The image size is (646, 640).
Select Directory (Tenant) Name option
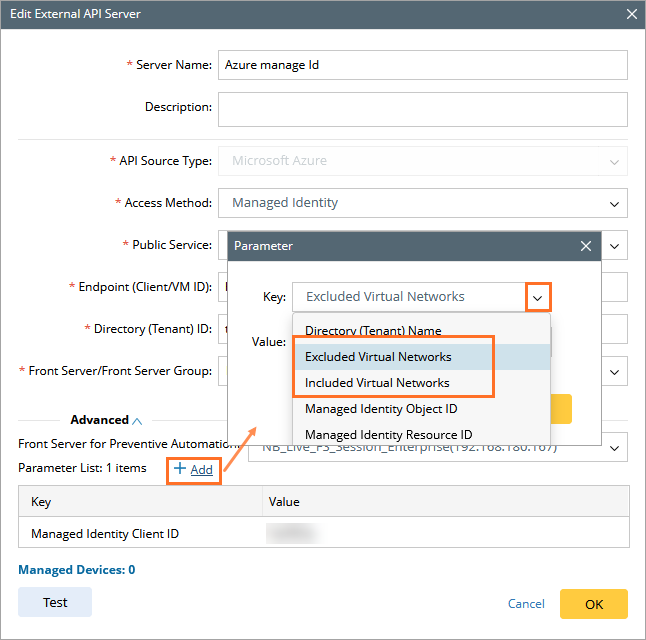point(372,331)
